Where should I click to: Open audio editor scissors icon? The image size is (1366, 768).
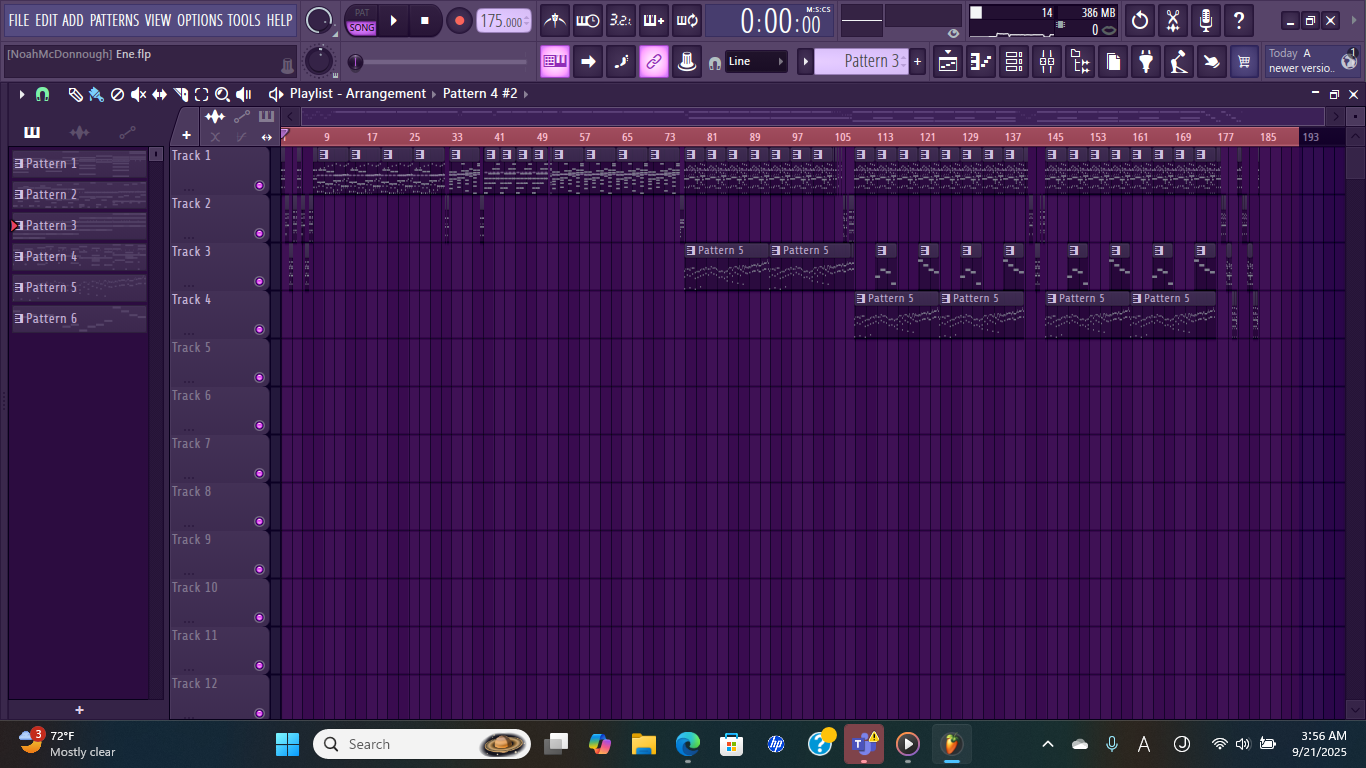click(1173, 20)
